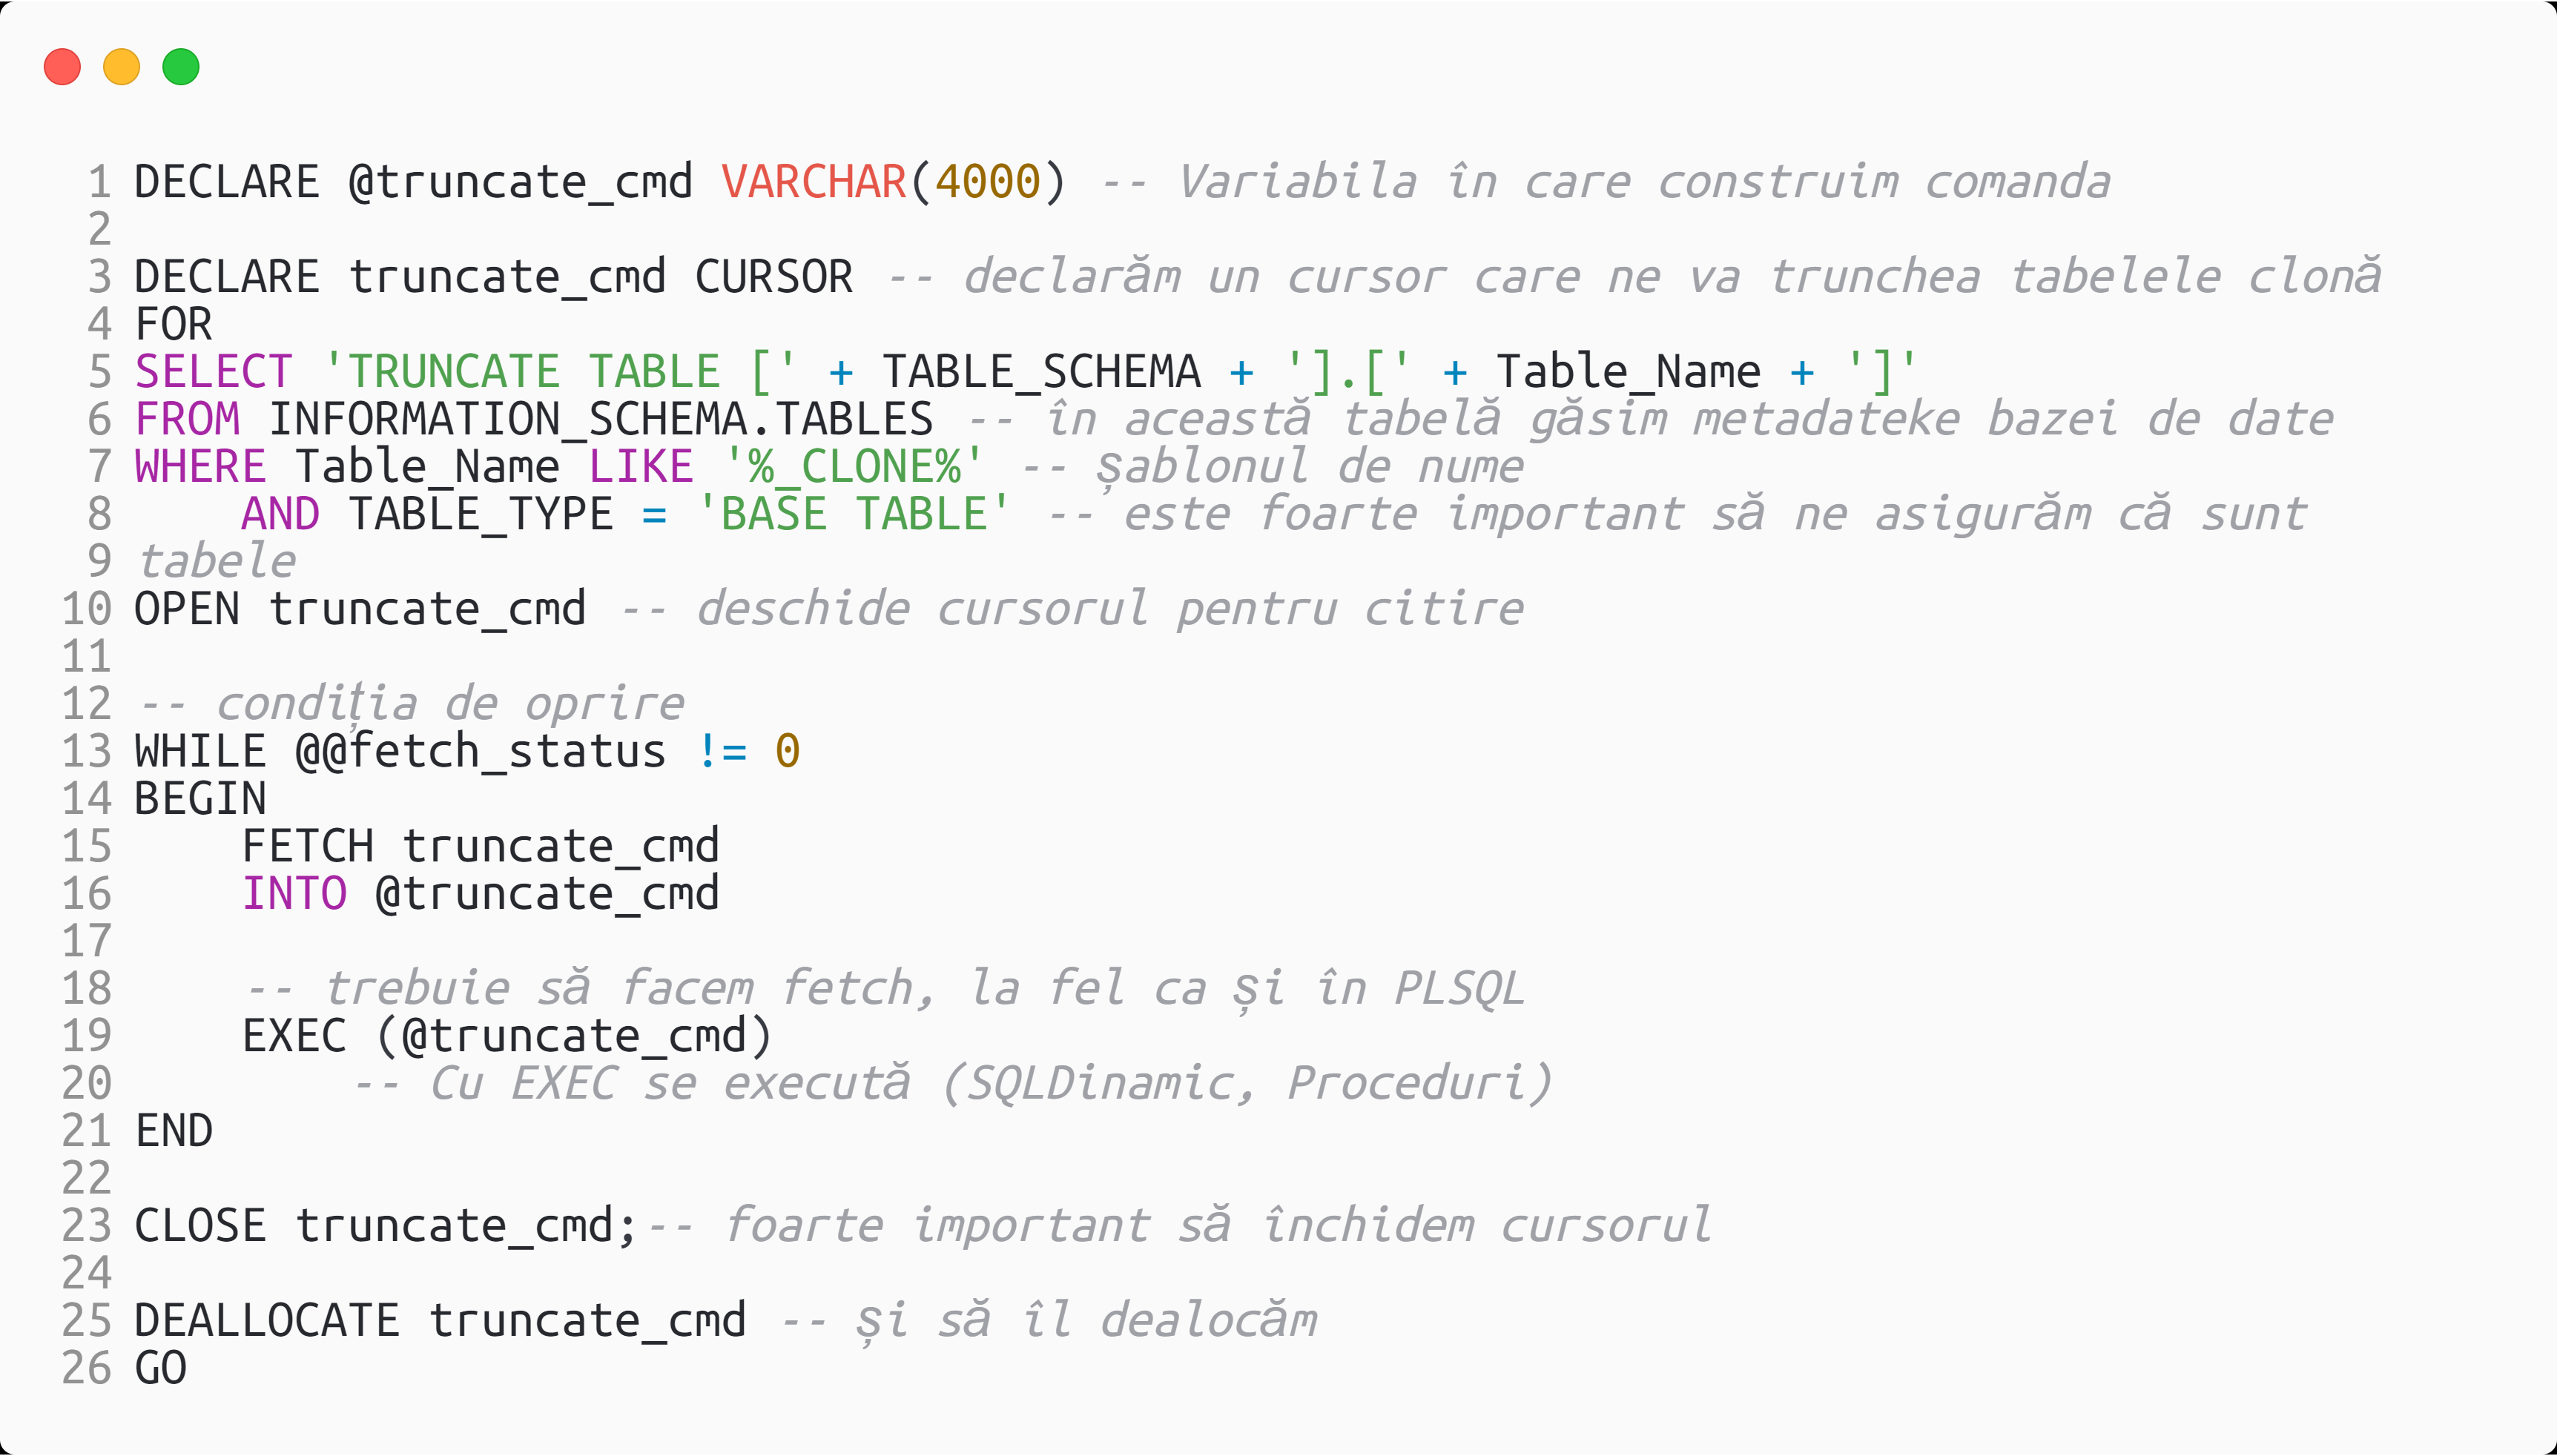Click the 'TRUNCATE TABLE [' string literal
The image size is (2557, 1456).
pos(560,372)
